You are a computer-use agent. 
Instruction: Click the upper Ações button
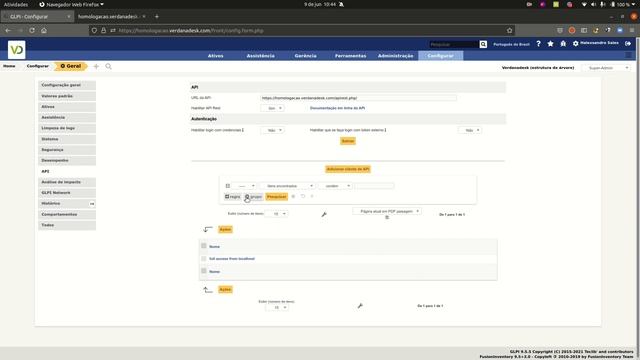pyautogui.click(x=225, y=229)
